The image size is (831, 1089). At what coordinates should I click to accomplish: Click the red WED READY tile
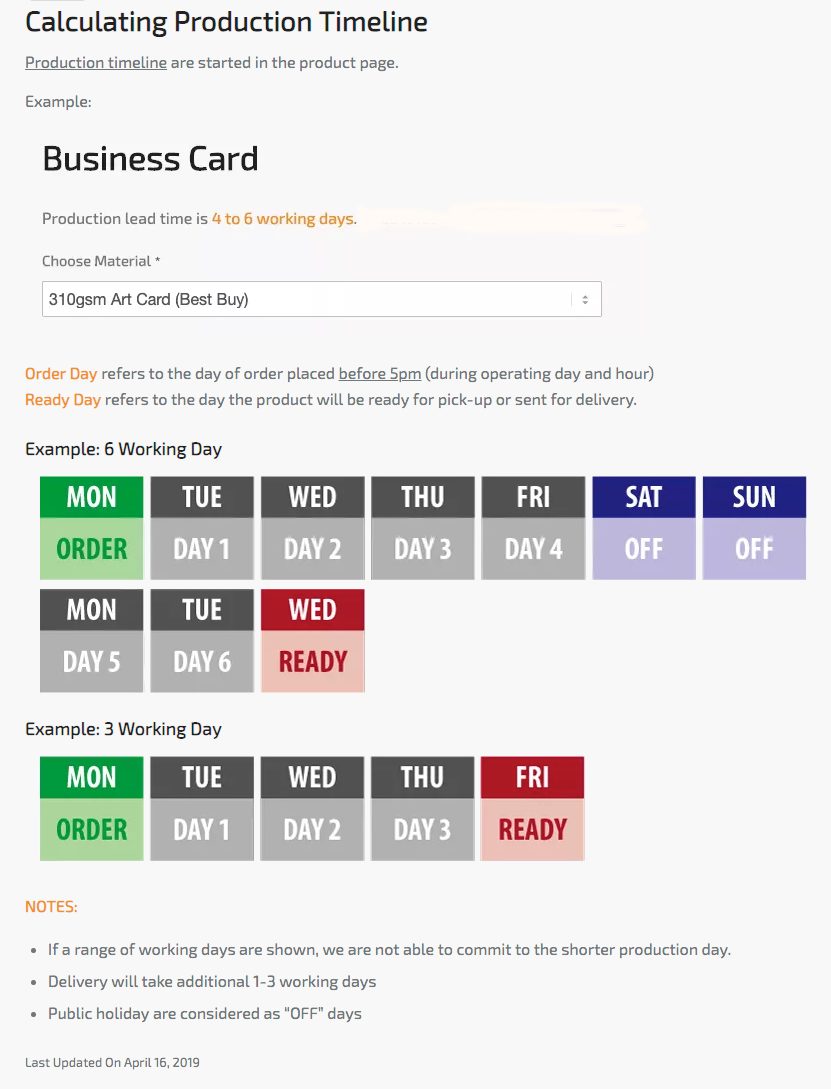(312, 640)
